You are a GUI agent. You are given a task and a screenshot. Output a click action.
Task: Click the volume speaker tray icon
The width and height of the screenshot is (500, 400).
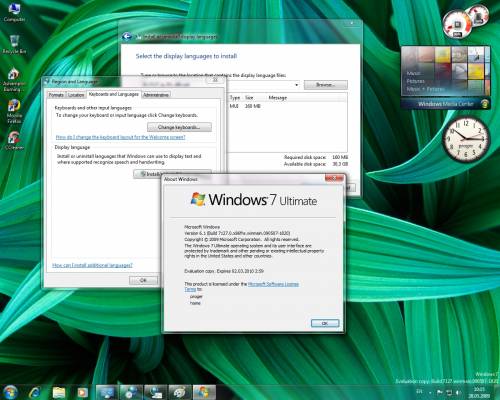[459, 392]
